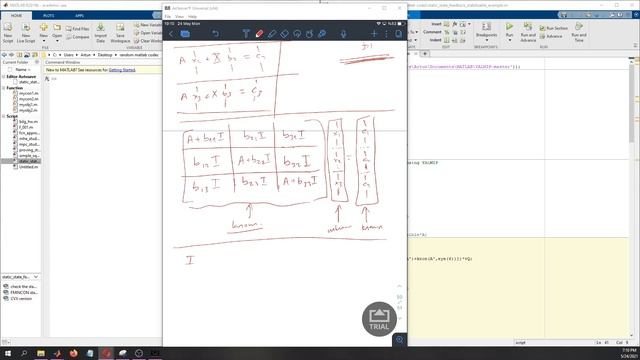Tap the zoom magnifier button on canvas

(x=399, y=340)
